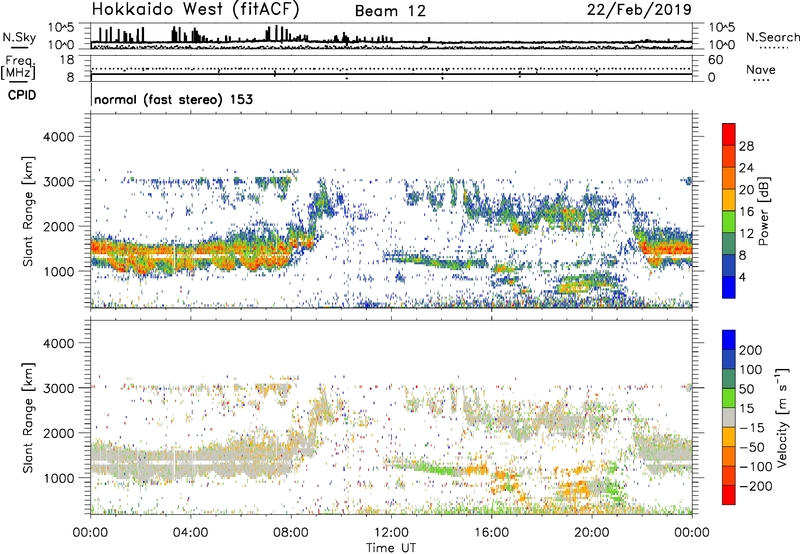Screen dimensions: 800x554
Task: Click the "100" velocity colorbar label
Action: point(751,370)
